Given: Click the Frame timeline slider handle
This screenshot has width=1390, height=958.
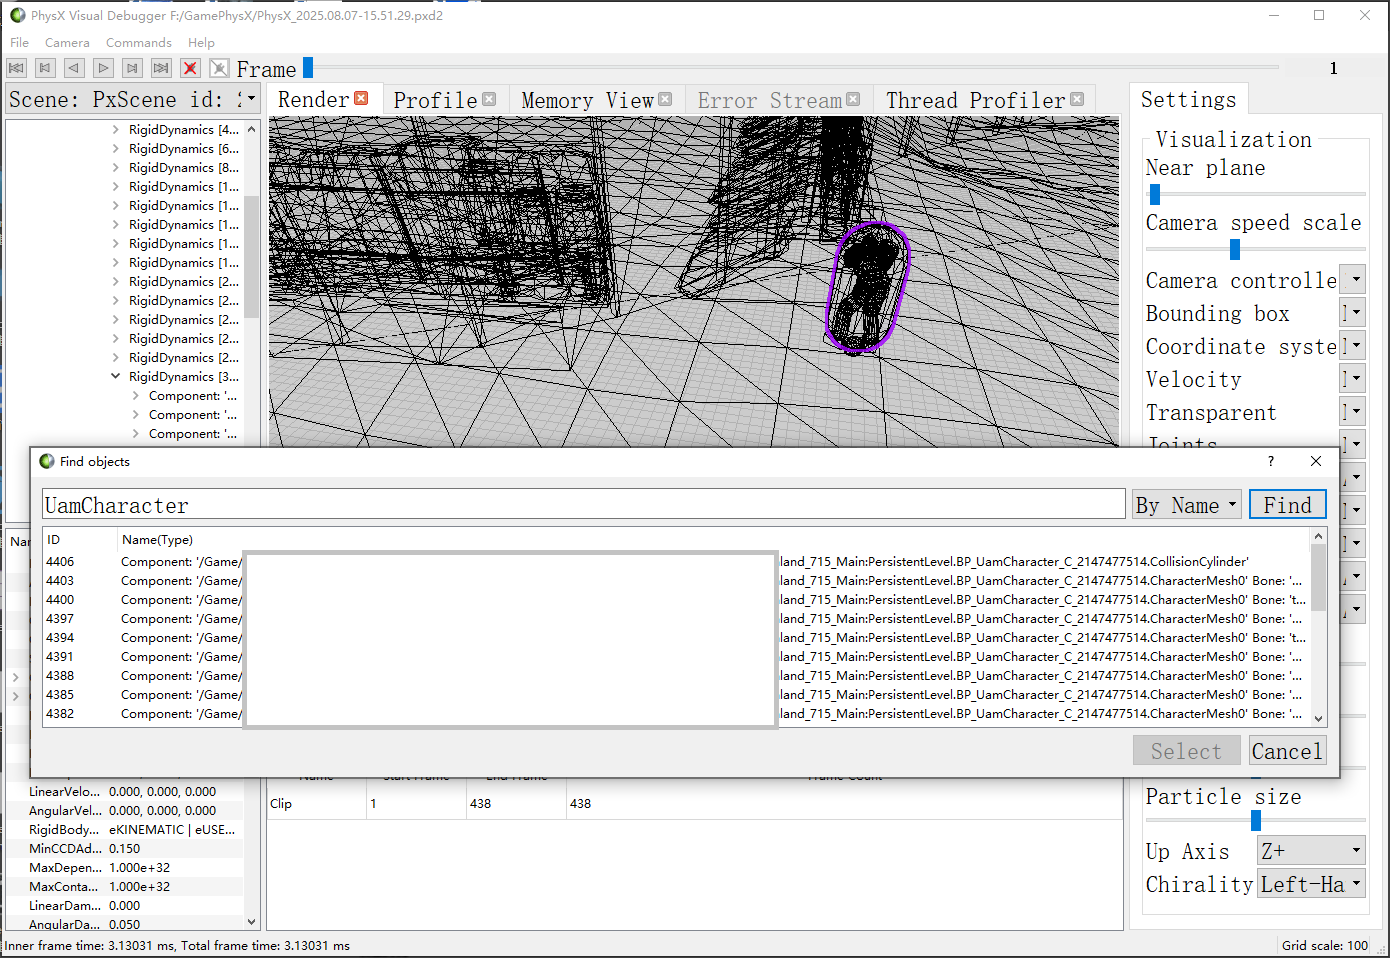Looking at the screenshot, I should (308, 67).
